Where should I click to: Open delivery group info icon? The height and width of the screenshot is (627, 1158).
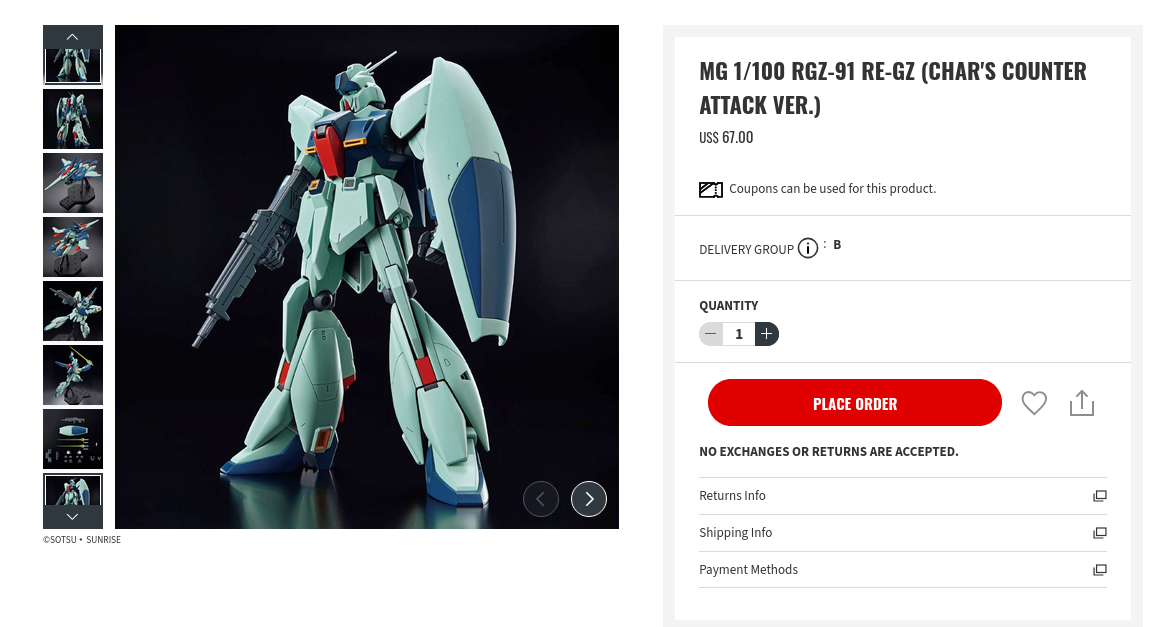click(x=808, y=248)
